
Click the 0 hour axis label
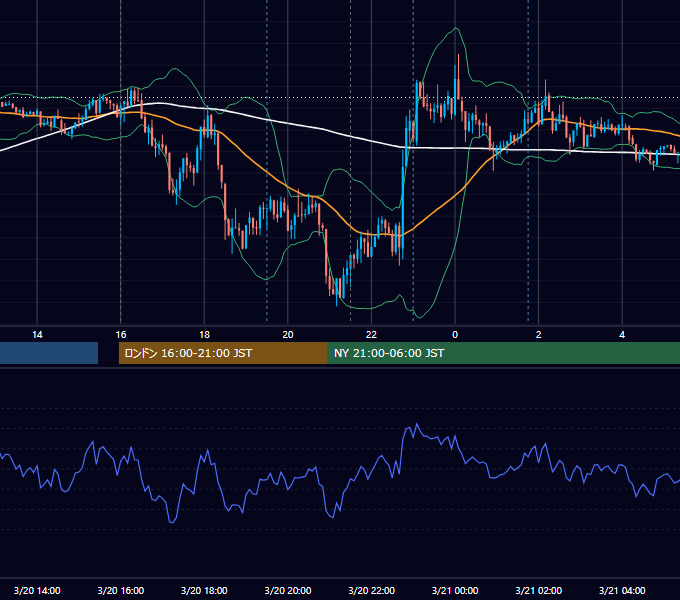tap(455, 335)
